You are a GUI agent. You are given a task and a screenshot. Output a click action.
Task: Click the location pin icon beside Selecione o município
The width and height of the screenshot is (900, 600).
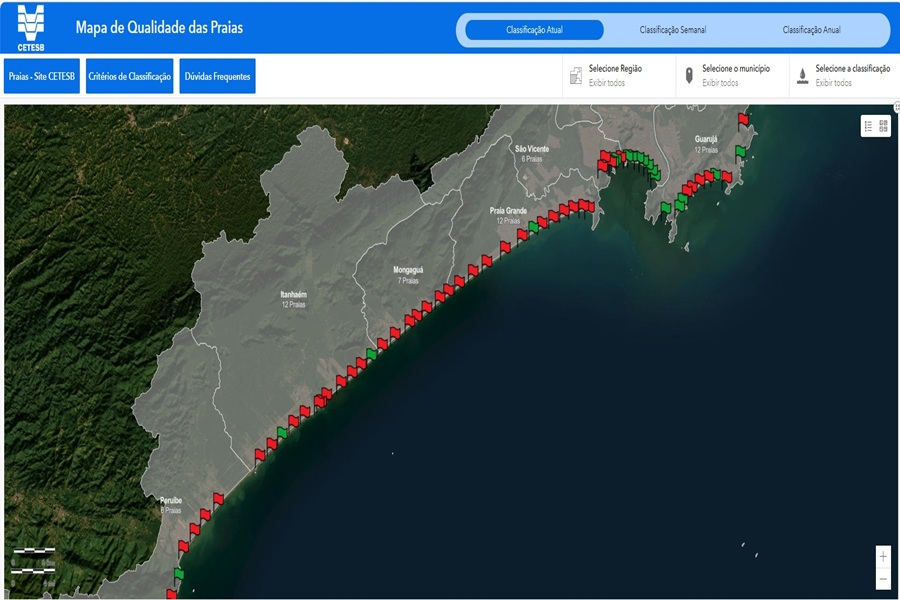pos(689,75)
